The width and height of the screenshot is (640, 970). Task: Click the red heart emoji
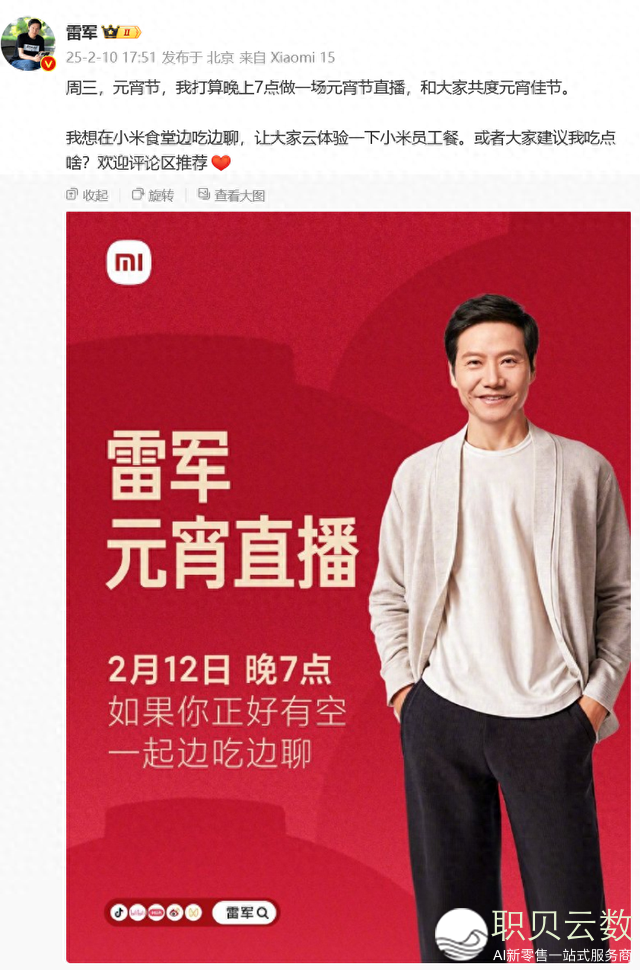[x=221, y=163]
